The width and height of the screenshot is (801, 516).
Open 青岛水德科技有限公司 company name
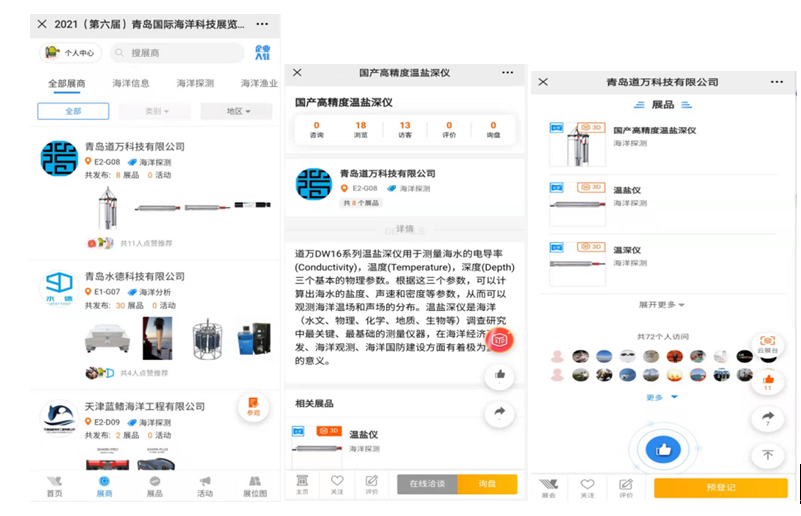[135, 276]
